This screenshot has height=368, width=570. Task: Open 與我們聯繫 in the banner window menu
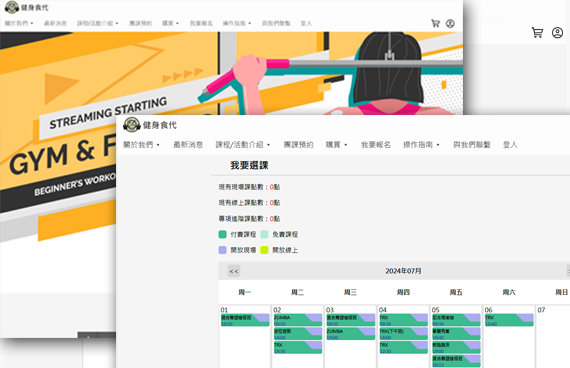tap(276, 23)
